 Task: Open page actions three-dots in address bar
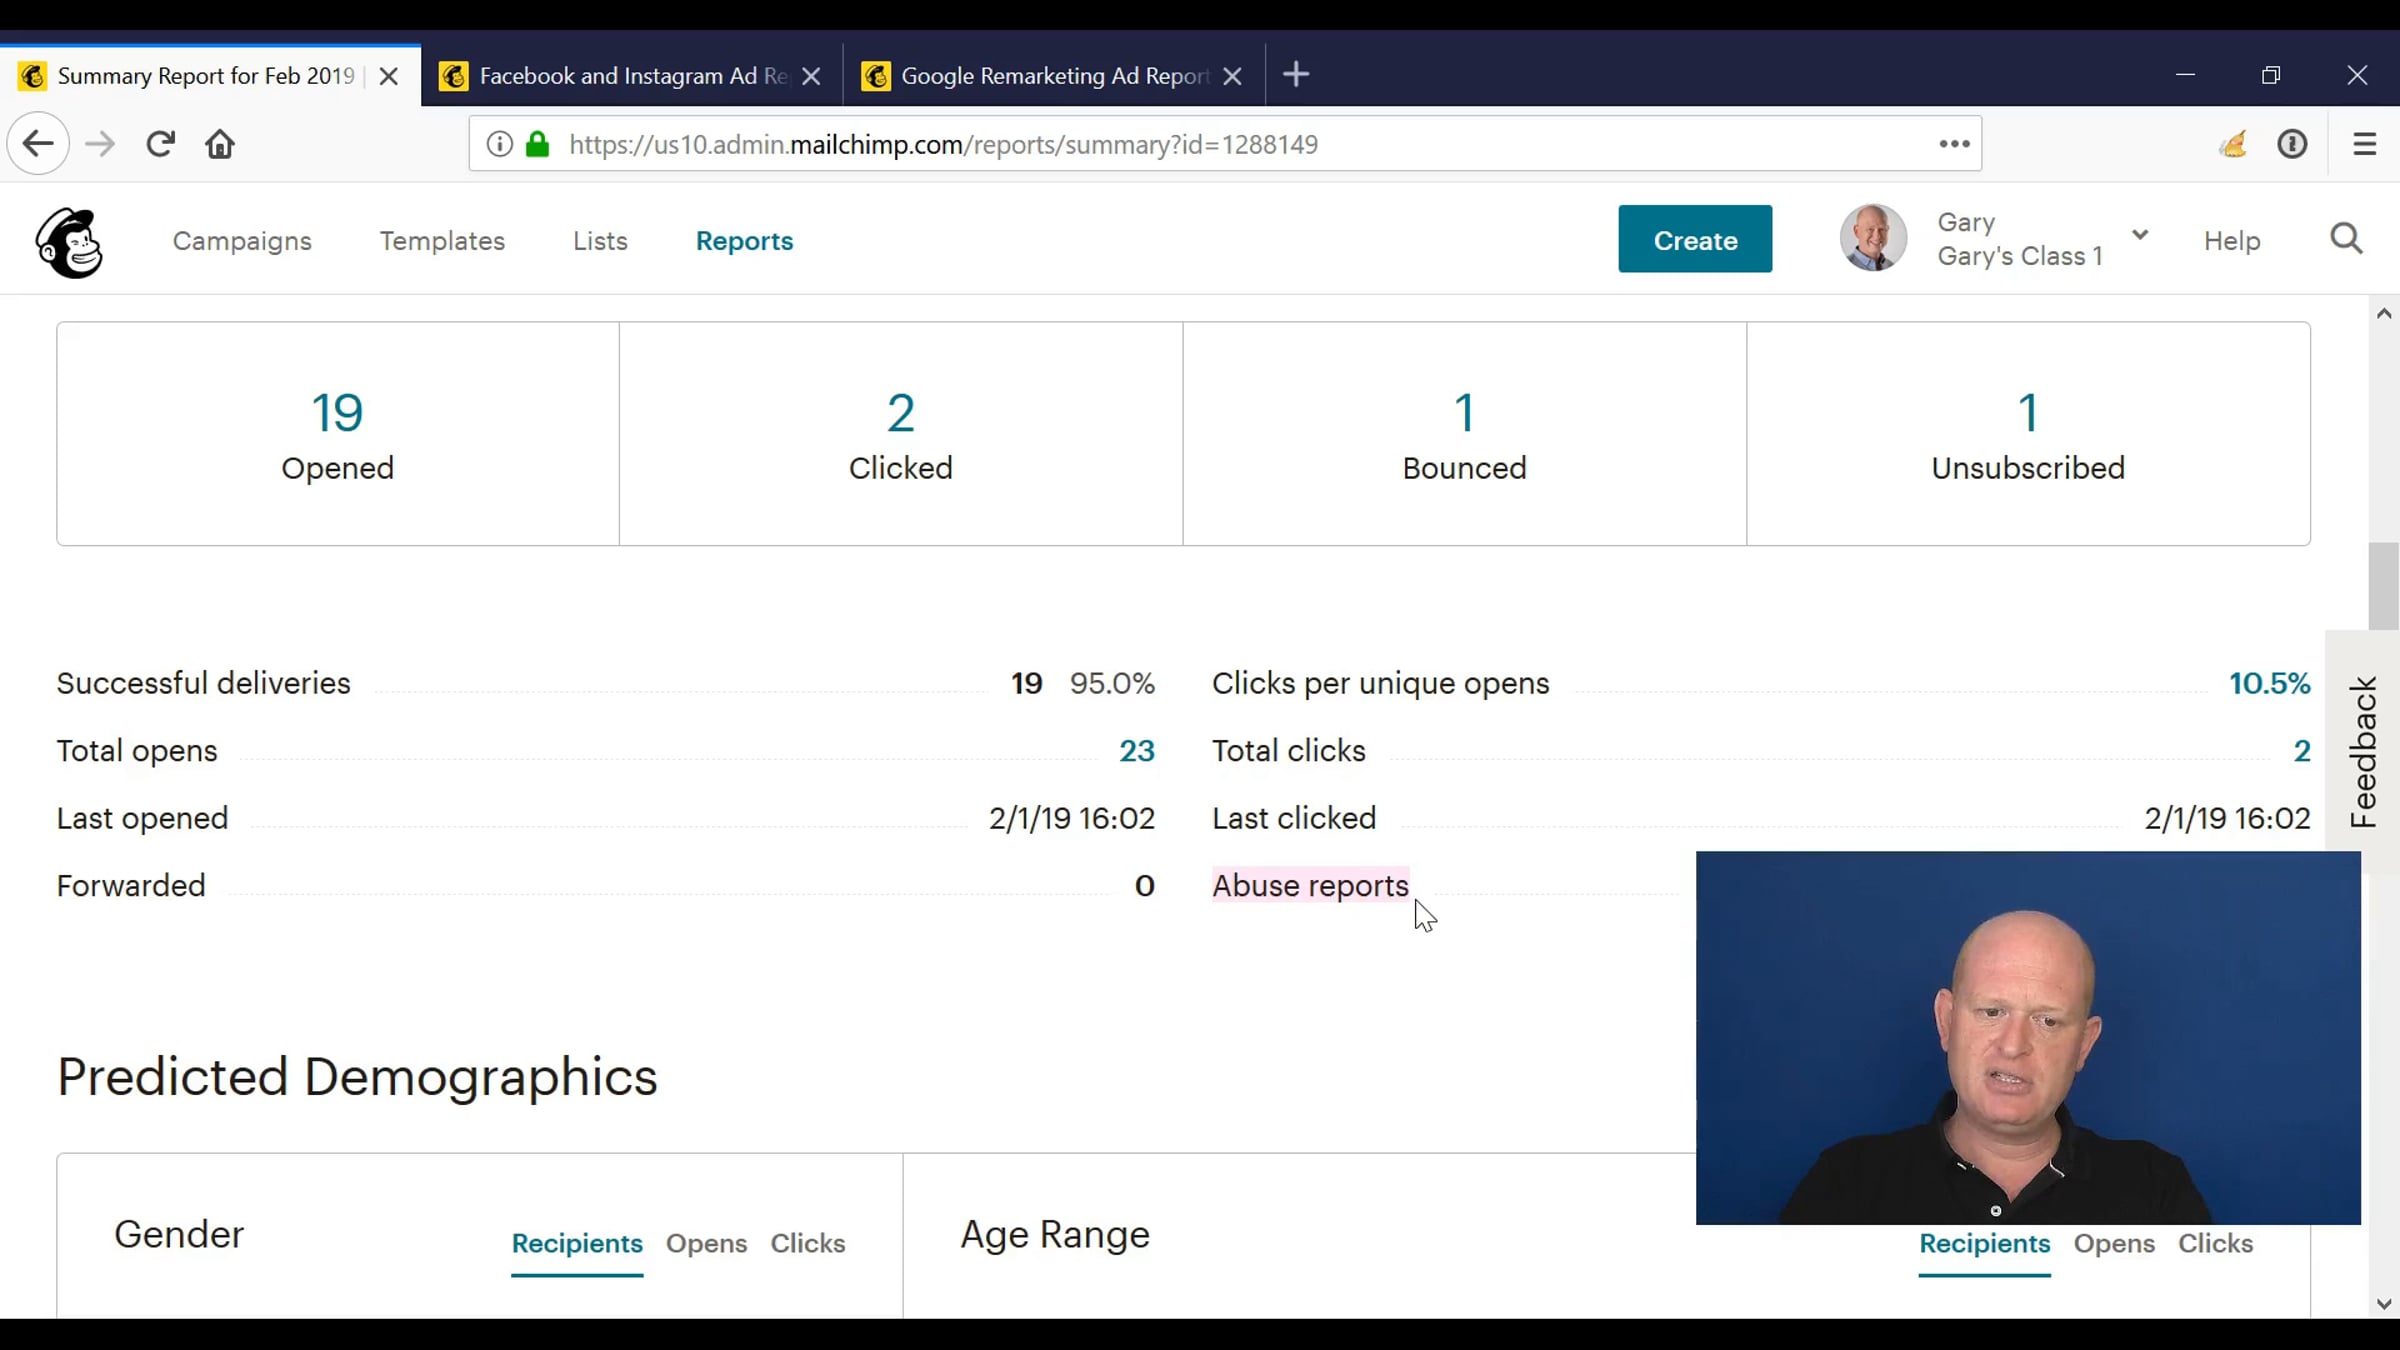click(1954, 144)
